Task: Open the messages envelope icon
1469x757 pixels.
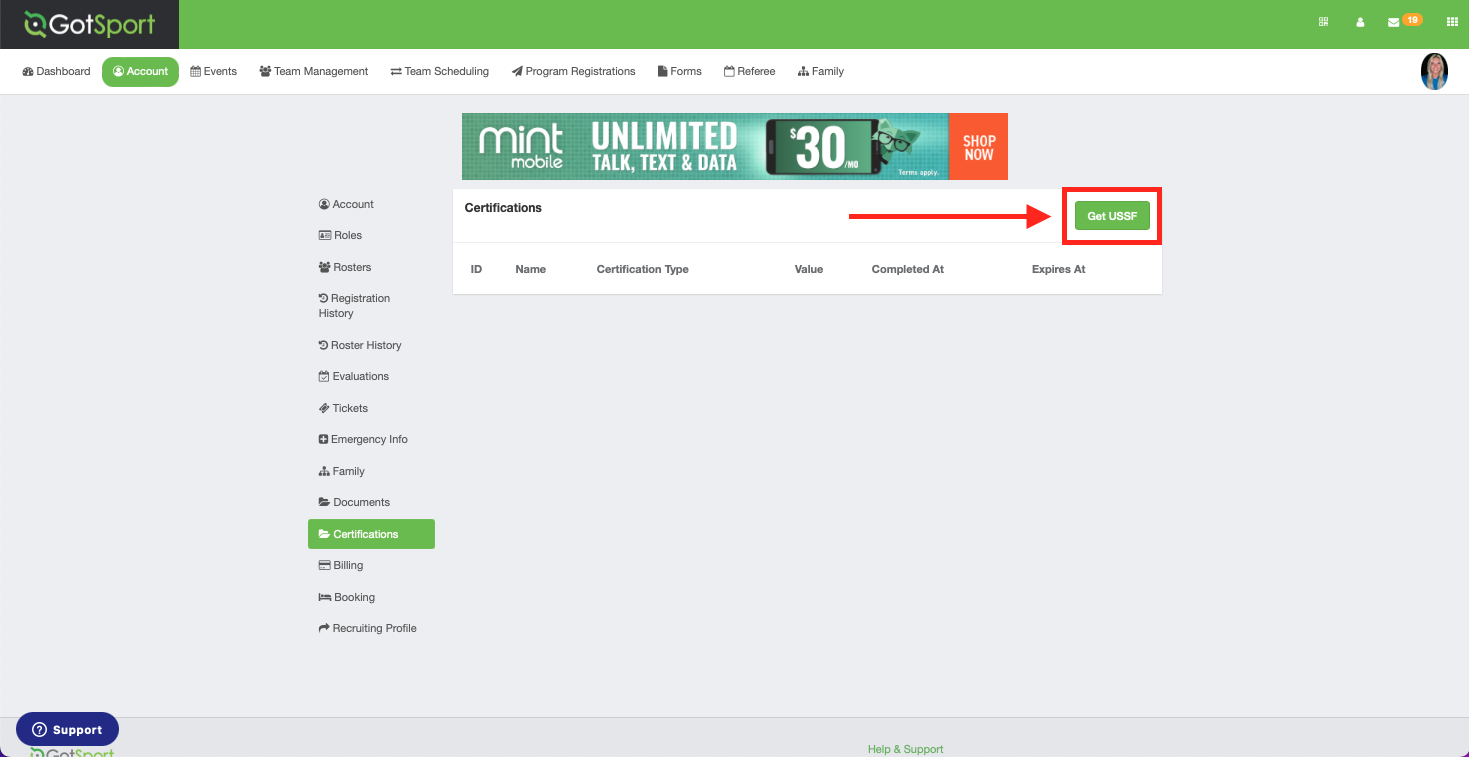Action: click(x=1393, y=22)
